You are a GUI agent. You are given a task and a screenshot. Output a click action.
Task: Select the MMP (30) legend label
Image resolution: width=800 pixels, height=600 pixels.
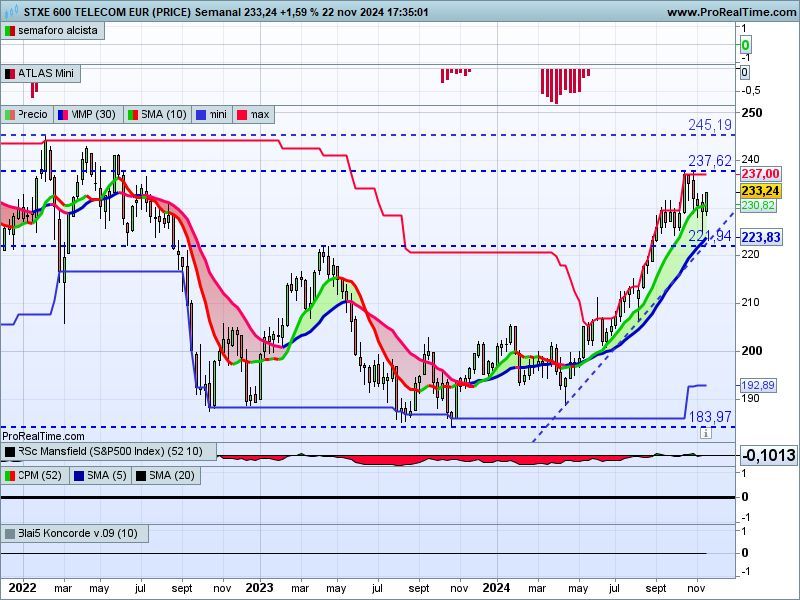pos(94,114)
